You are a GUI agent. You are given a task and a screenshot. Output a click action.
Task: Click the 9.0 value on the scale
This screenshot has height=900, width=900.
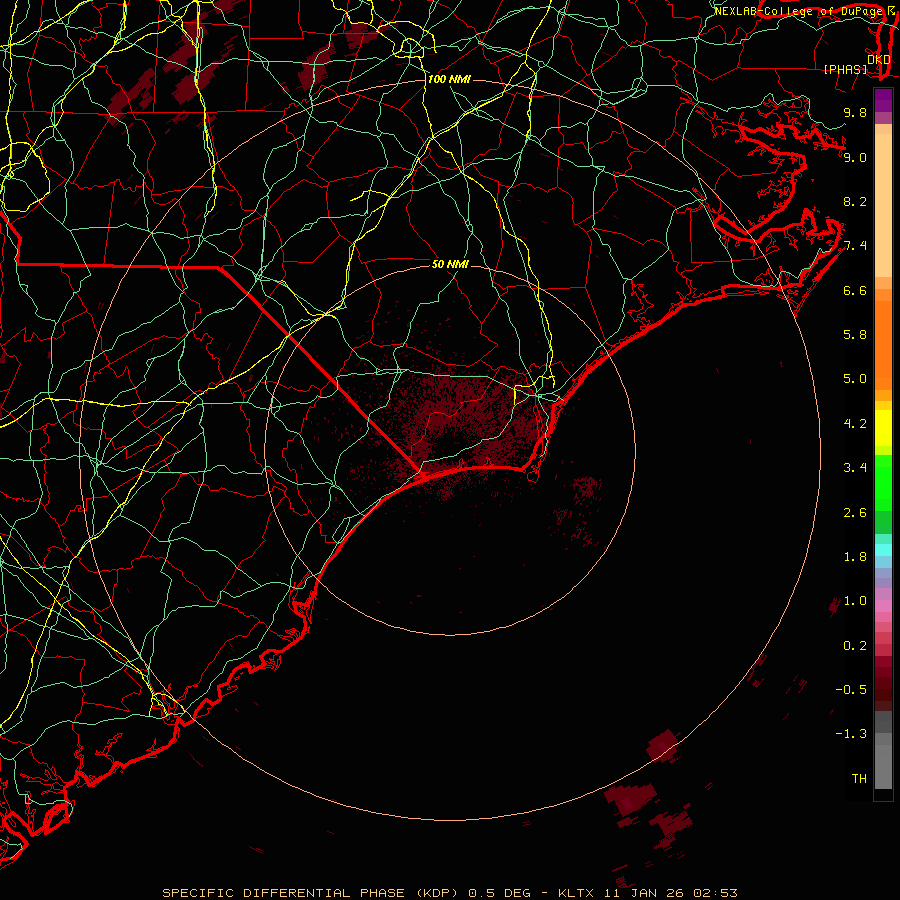click(855, 157)
